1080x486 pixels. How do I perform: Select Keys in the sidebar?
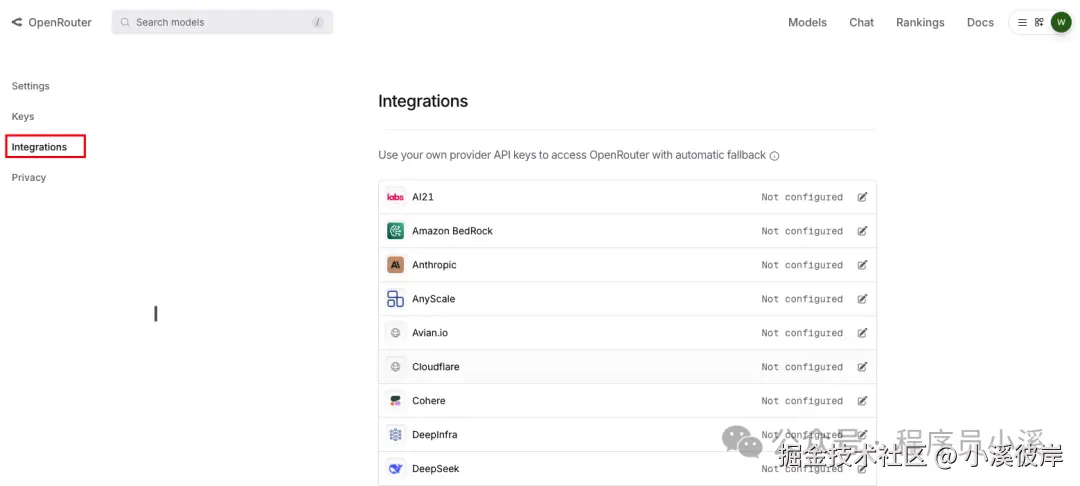click(23, 117)
